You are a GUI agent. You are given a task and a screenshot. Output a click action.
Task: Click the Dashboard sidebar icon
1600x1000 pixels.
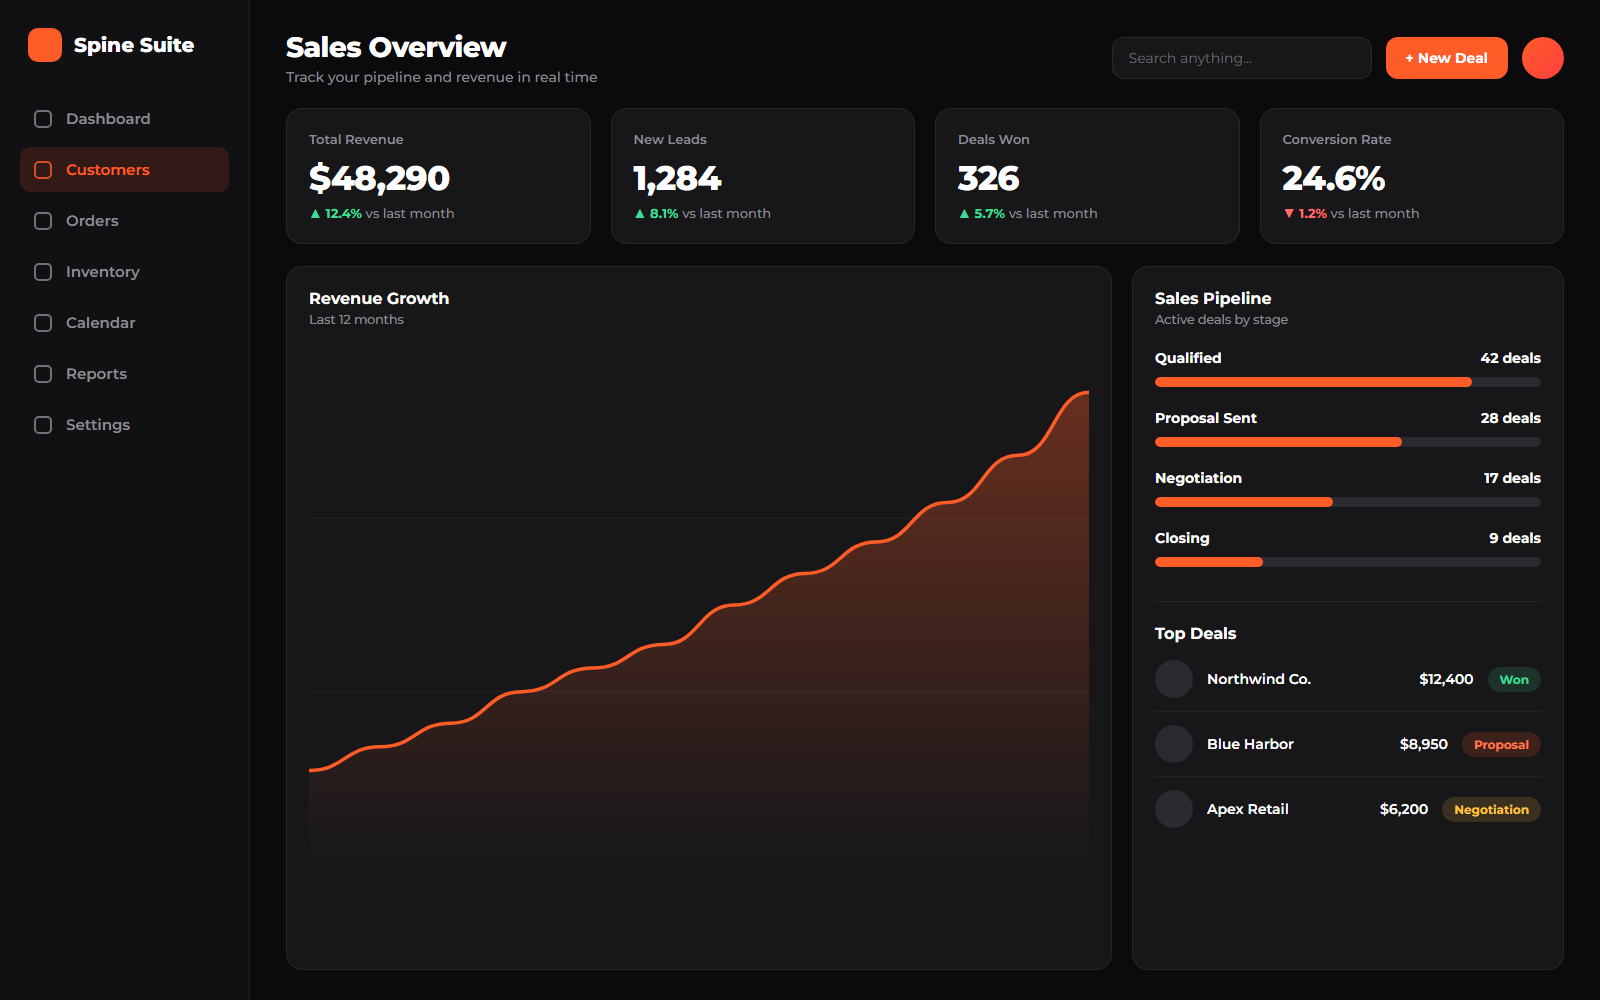pos(43,119)
